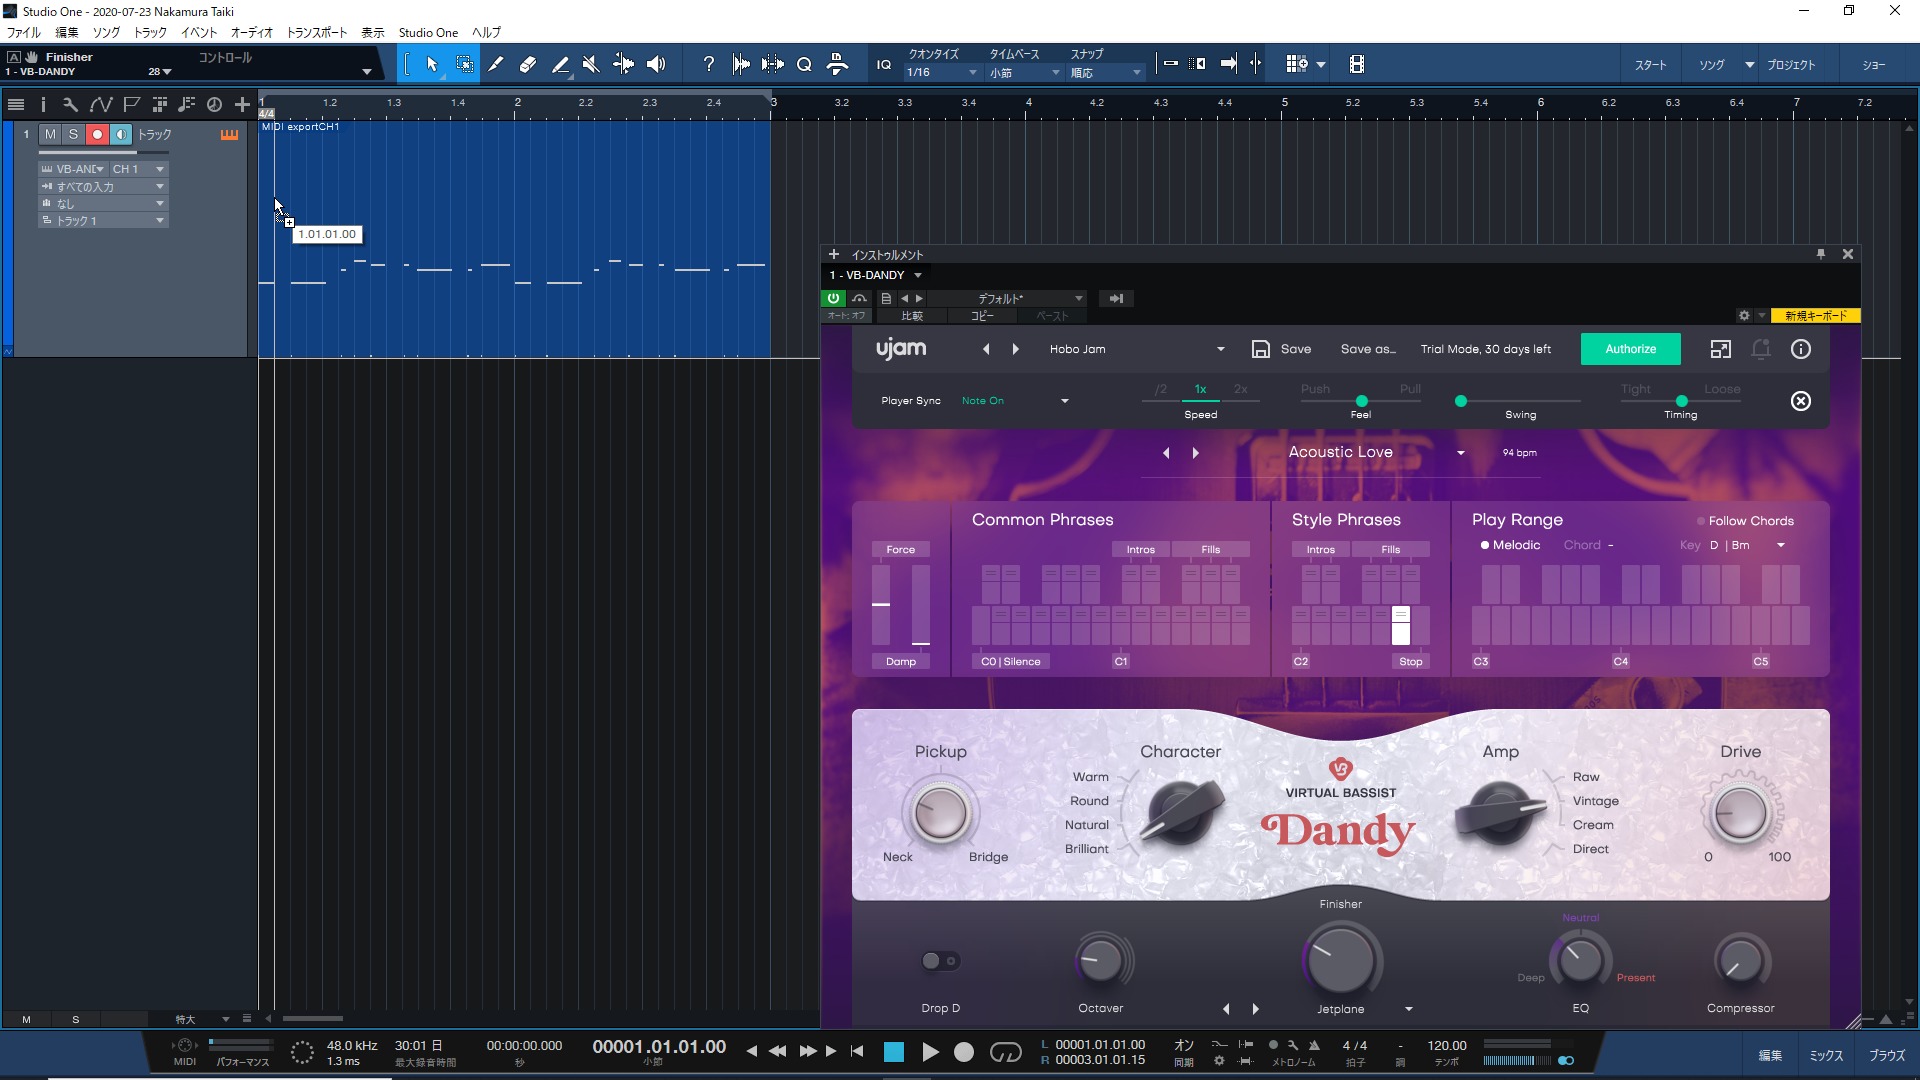1920x1080 pixels.
Task: Close the player sync bar X icon
Action: coord(1801,401)
